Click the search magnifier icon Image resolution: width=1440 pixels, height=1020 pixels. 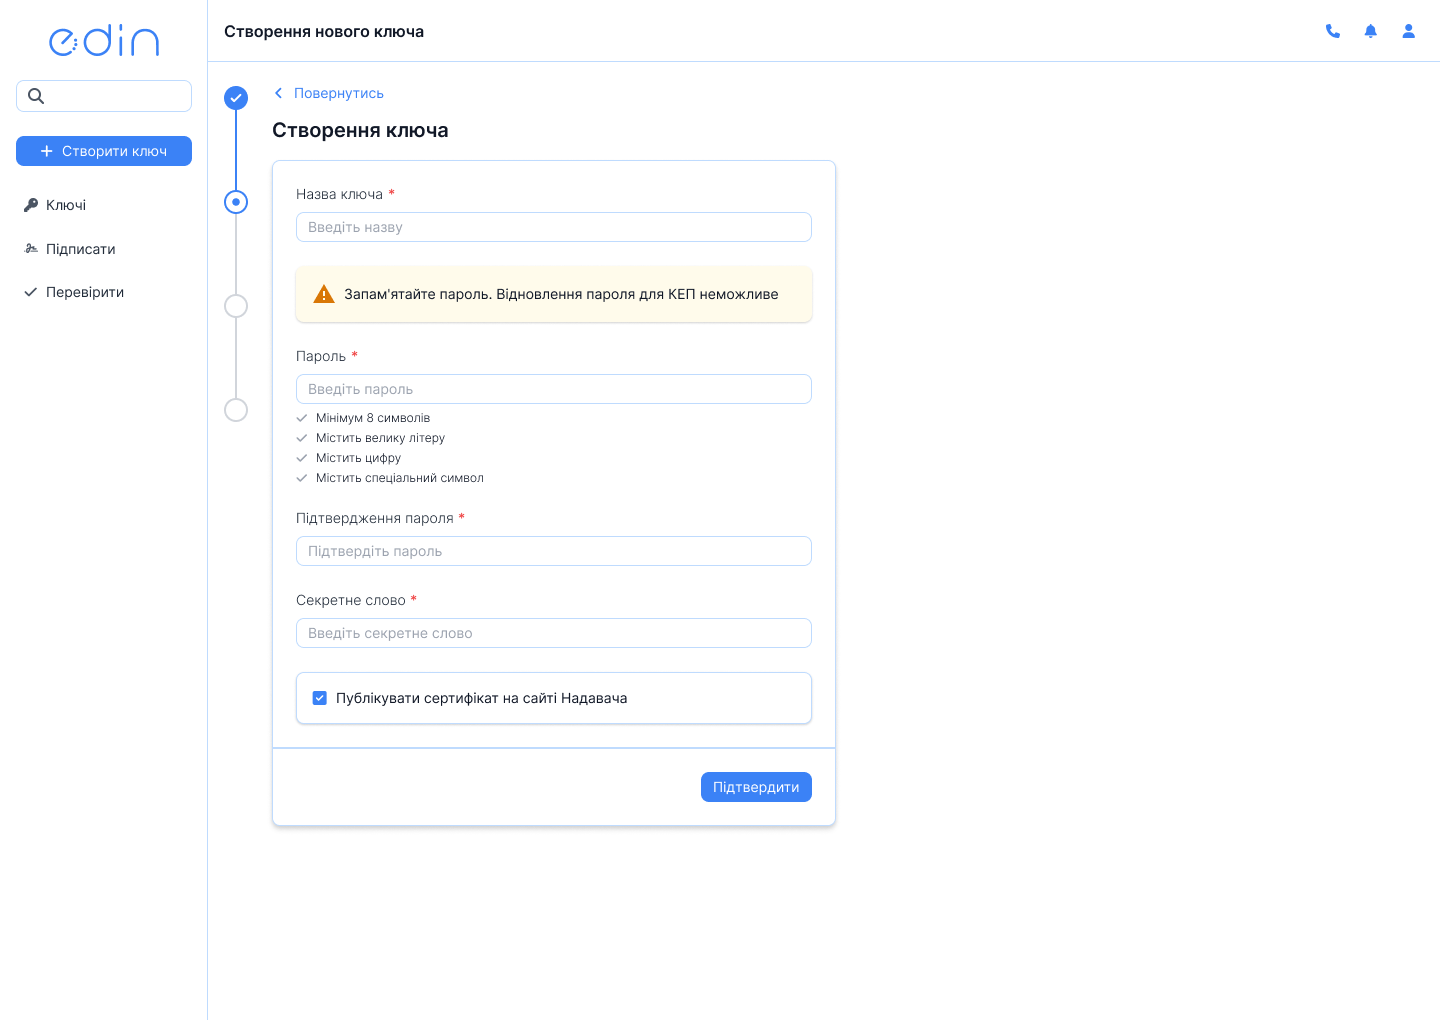pyautogui.click(x=36, y=96)
